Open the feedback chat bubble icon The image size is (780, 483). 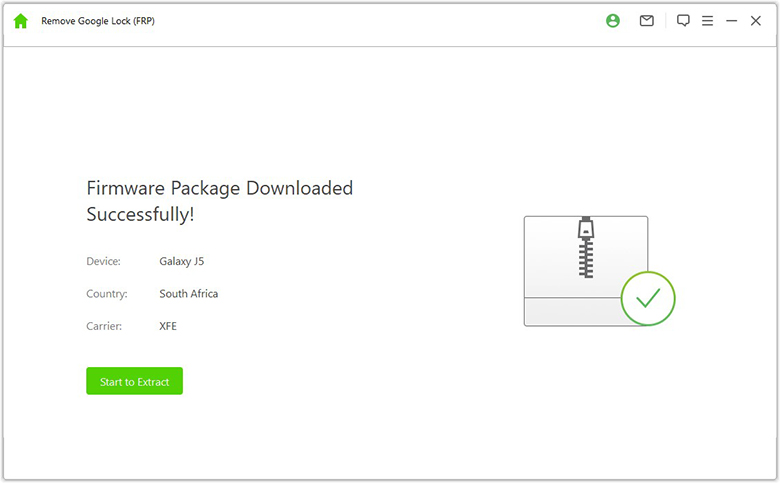[x=683, y=21]
